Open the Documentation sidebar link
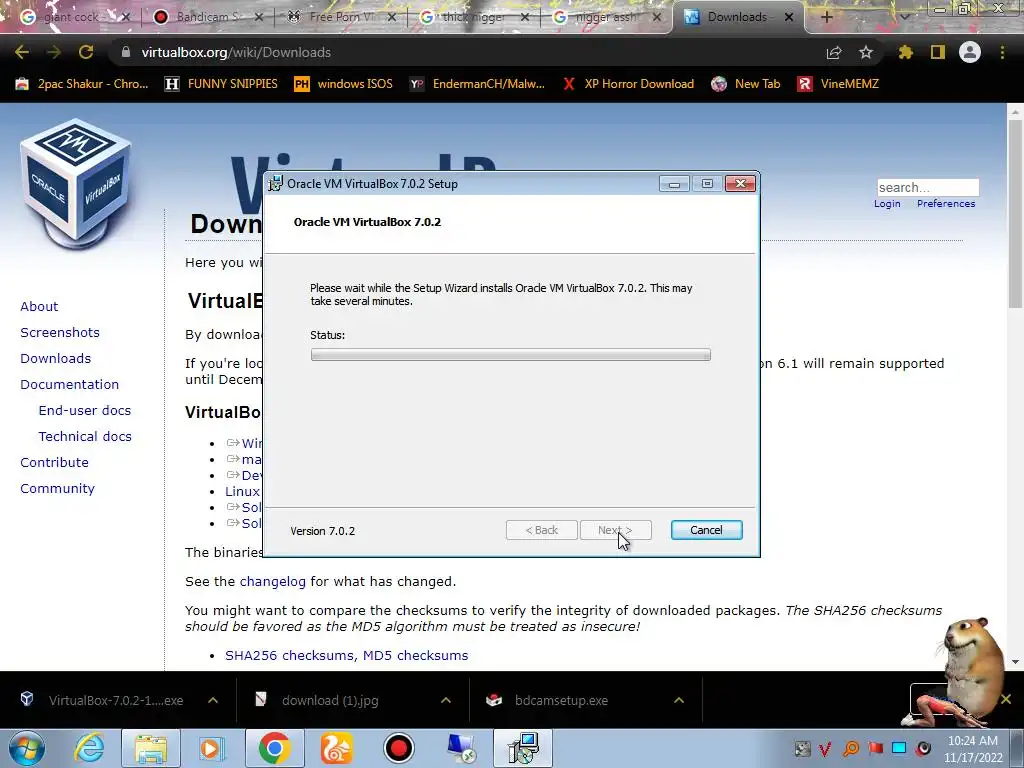This screenshot has width=1024, height=768. [x=69, y=385]
